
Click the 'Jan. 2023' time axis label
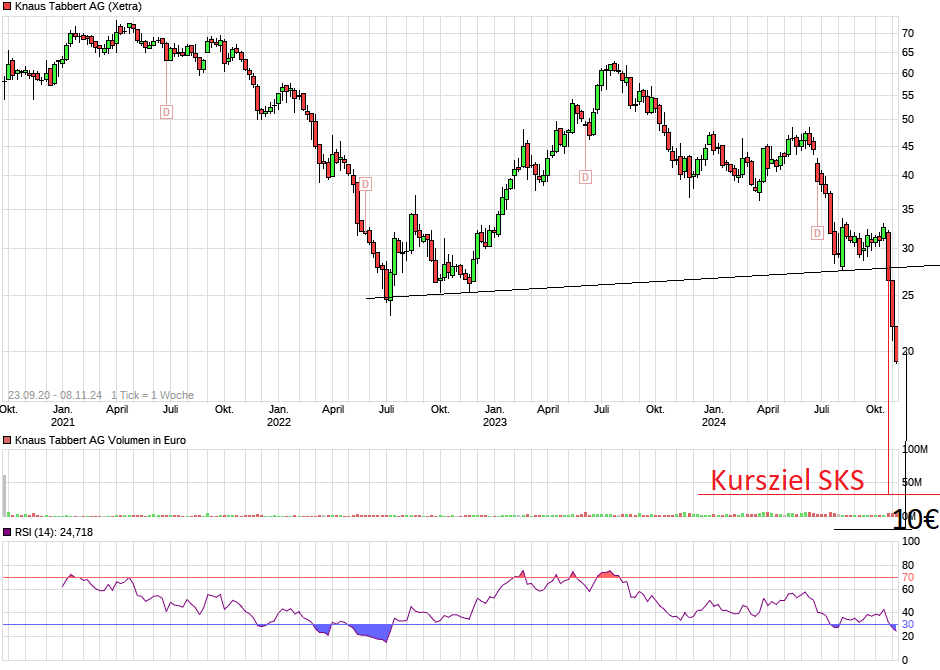pos(495,416)
